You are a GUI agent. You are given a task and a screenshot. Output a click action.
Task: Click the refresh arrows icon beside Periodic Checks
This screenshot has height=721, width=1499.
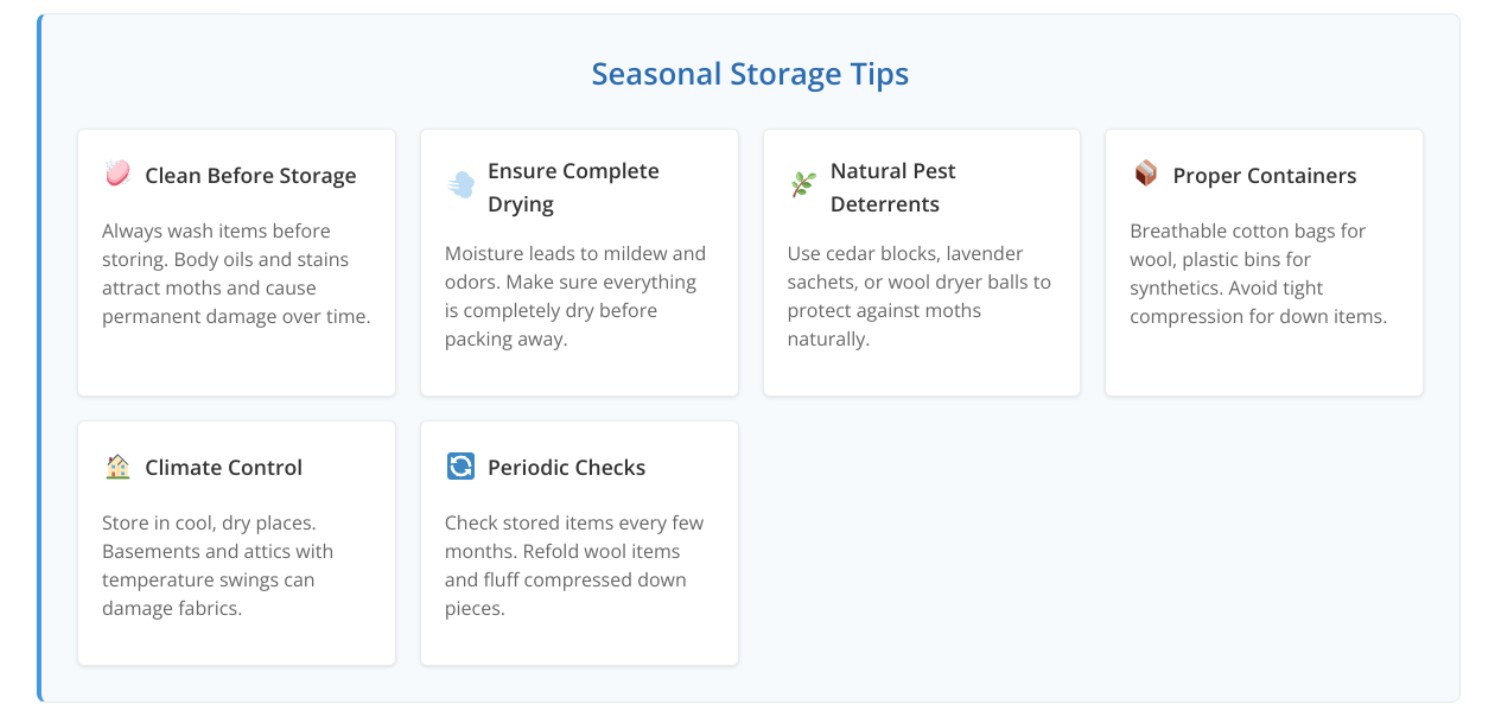[x=461, y=466]
